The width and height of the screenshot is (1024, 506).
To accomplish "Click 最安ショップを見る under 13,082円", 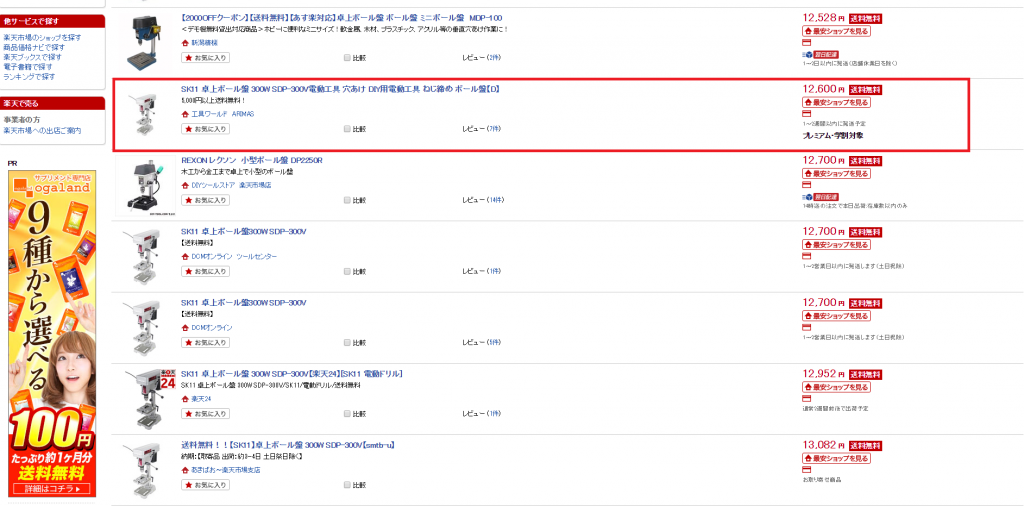I will (x=837, y=458).
